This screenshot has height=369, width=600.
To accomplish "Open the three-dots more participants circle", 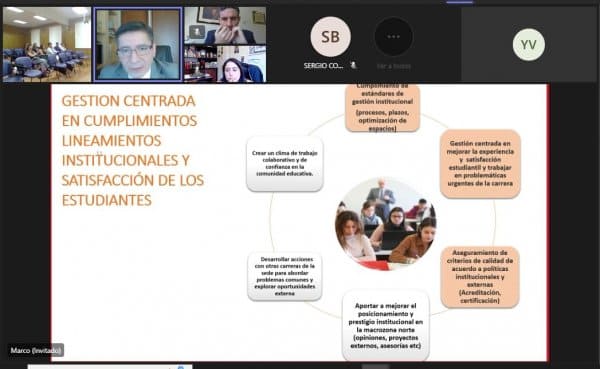I will 393,37.
